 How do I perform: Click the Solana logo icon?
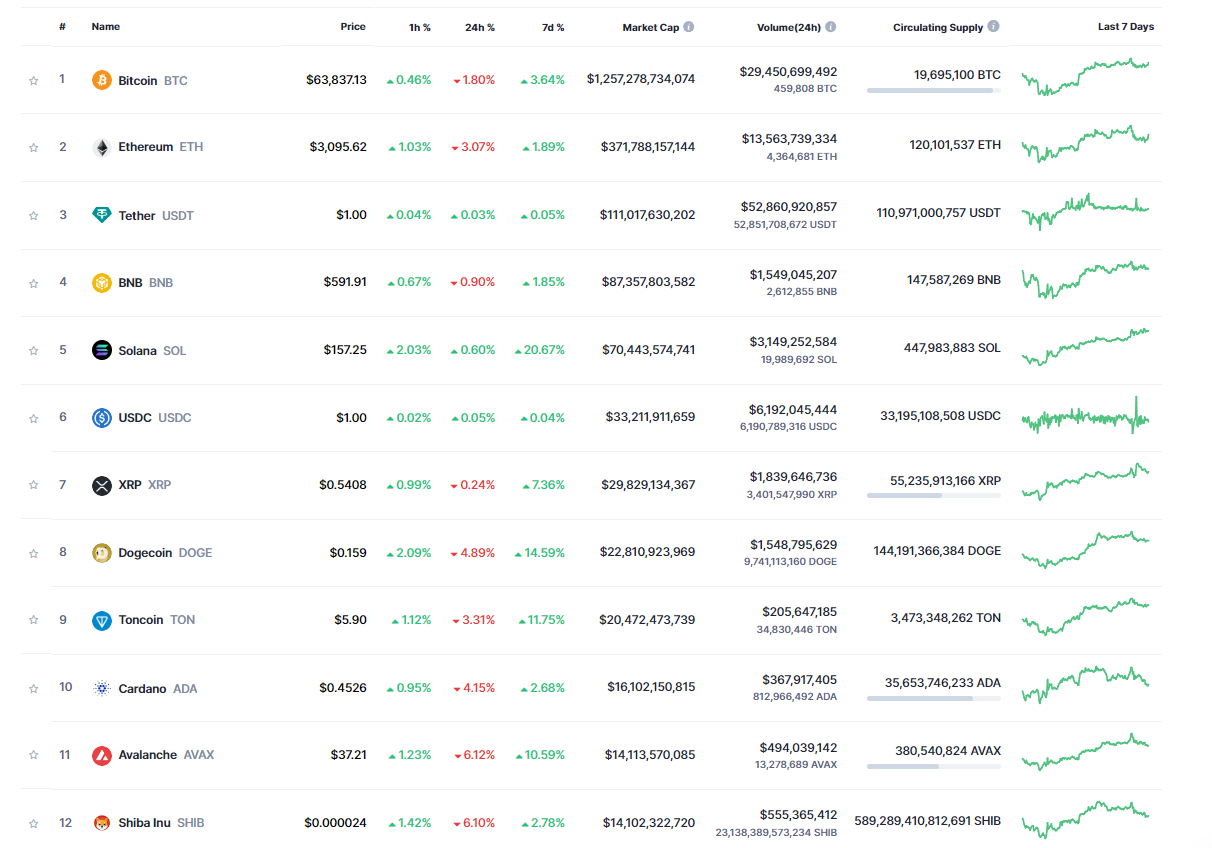click(101, 350)
